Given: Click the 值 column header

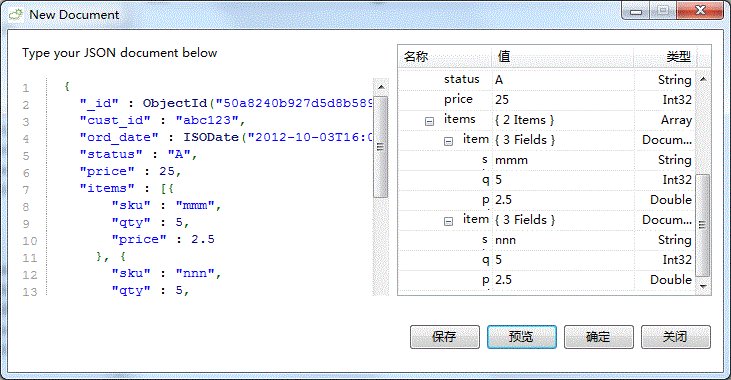Looking at the screenshot, I should (x=563, y=57).
